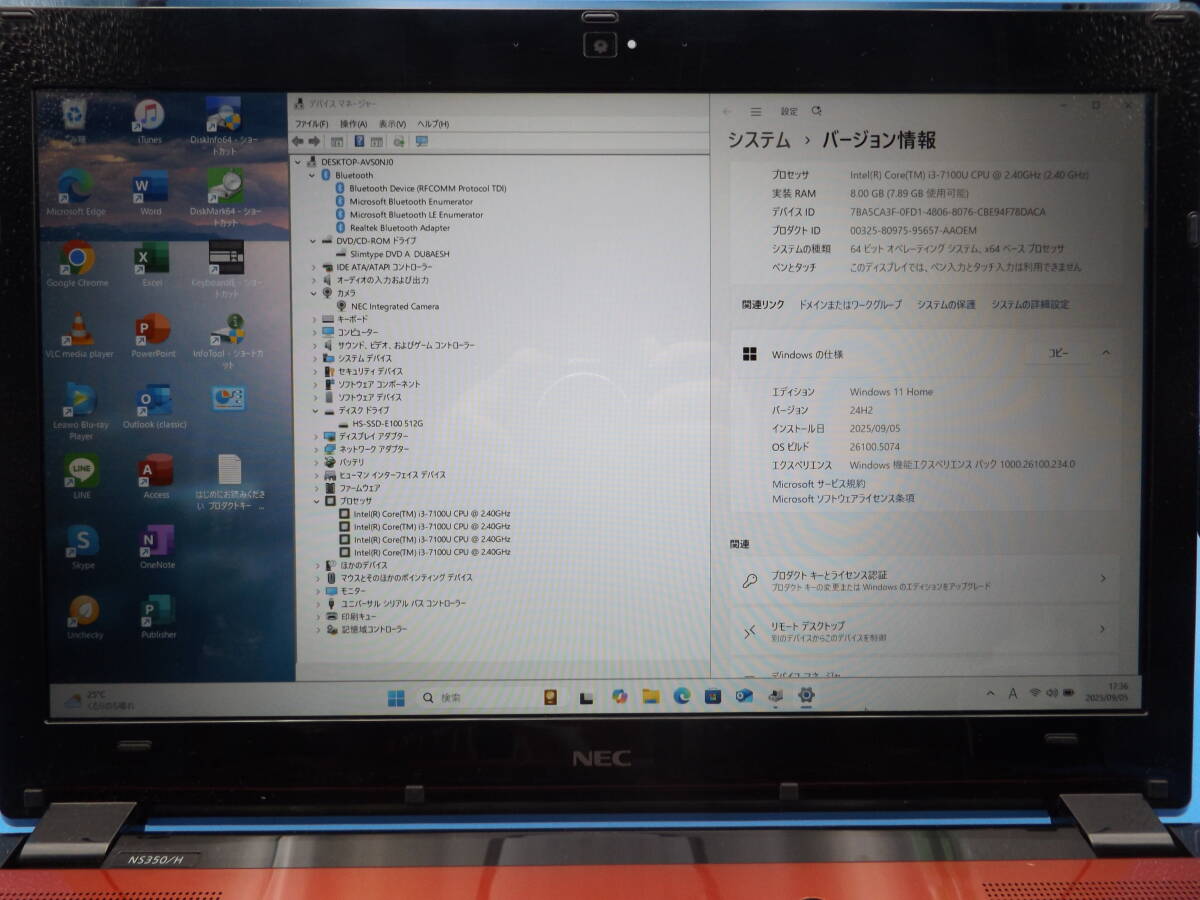Collapse the Windows の仕様 section chevron
This screenshot has width=1200, height=900.
coord(1106,352)
